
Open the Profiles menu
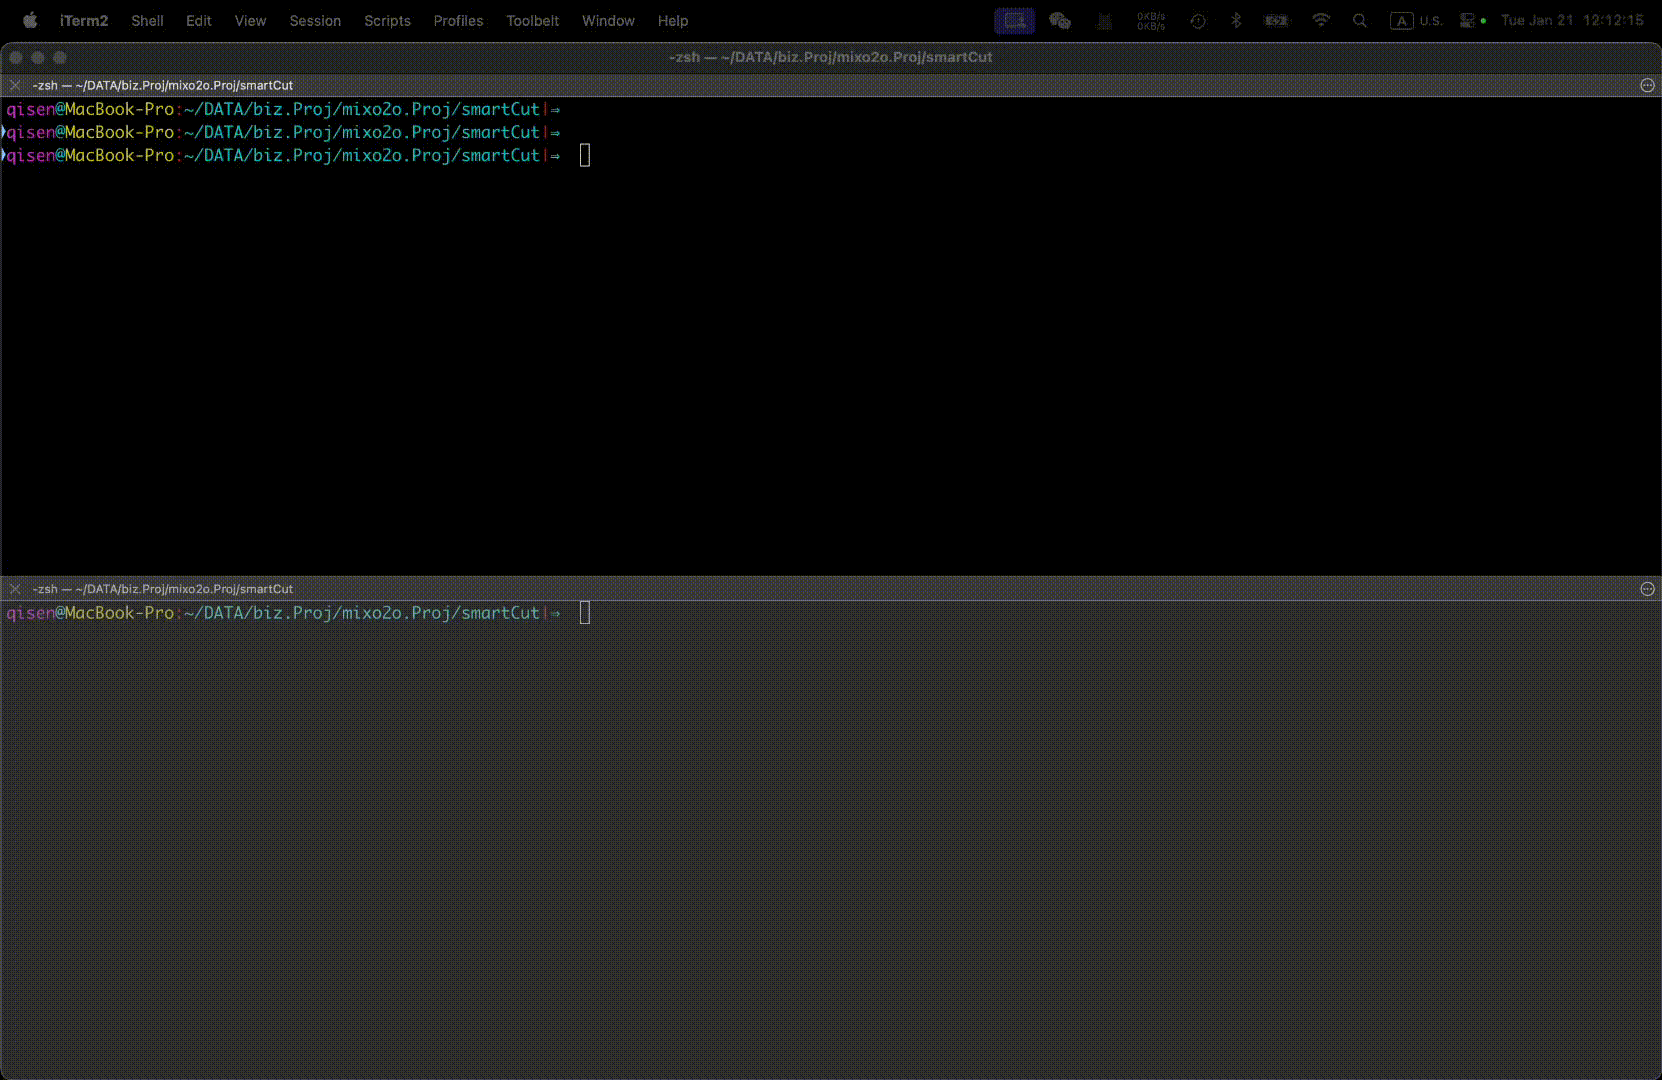tap(458, 20)
